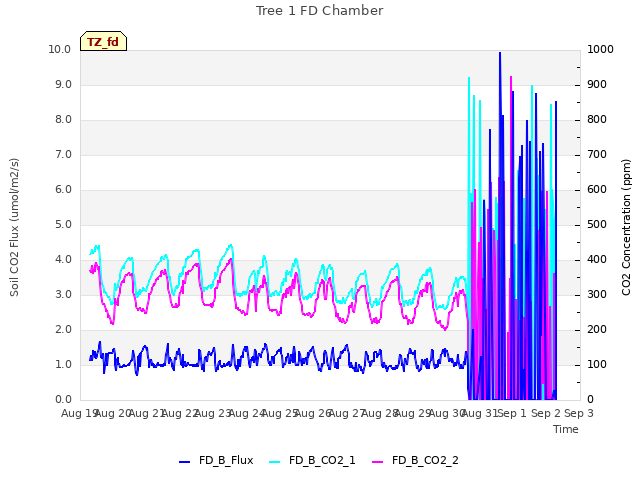
Task: Click the 2.0 left axis tick label
Action: (63, 329)
